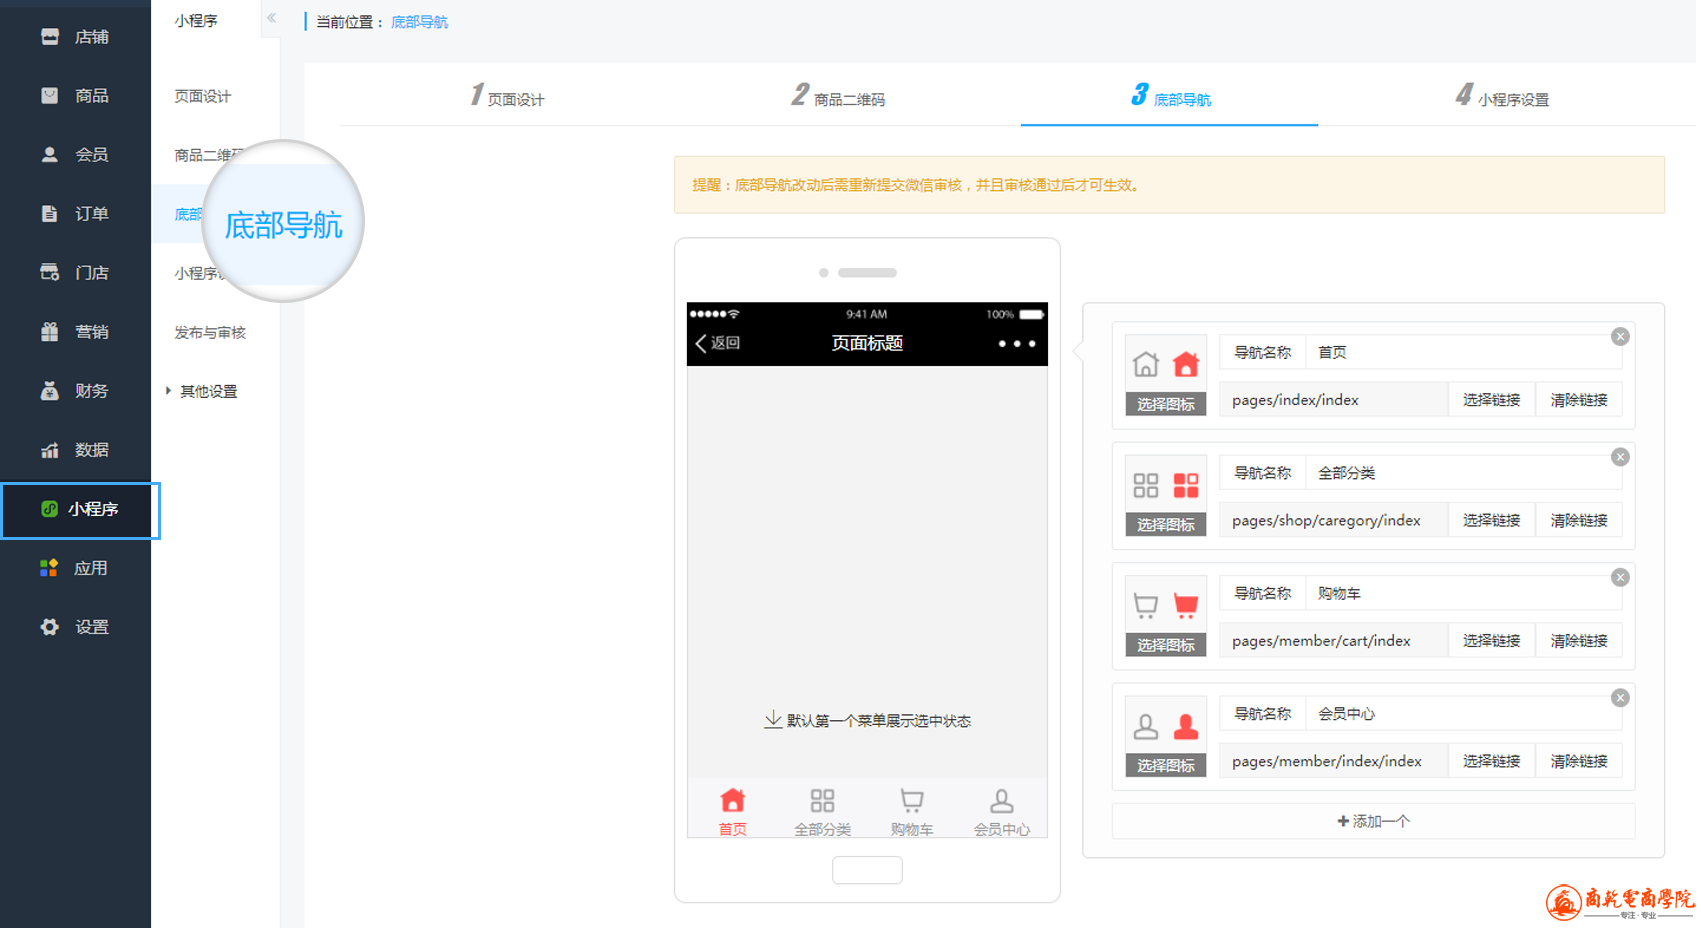
Task: Click 选择图标 button for 购物车 row
Action: point(1166,645)
